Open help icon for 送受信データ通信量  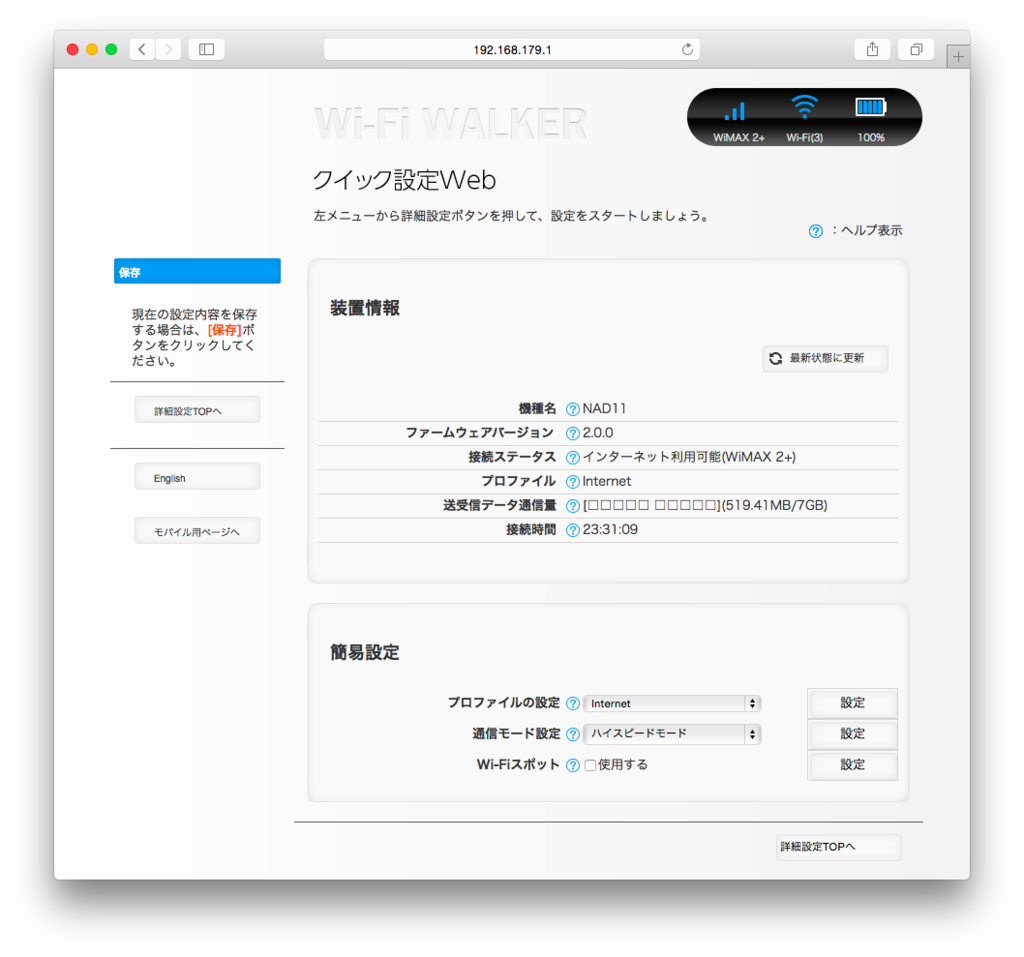pyautogui.click(x=573, y=506)
